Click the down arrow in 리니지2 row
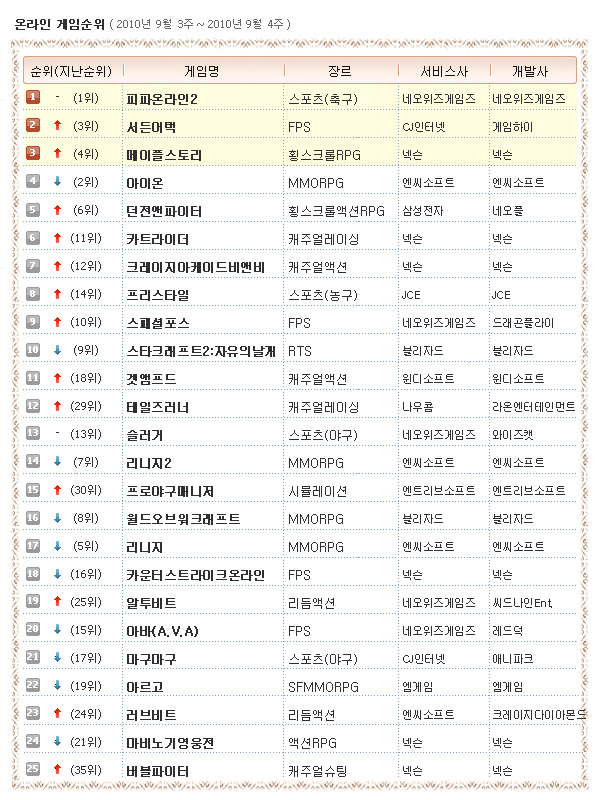Viewport: 600px width, 800px height. (58, 462)
